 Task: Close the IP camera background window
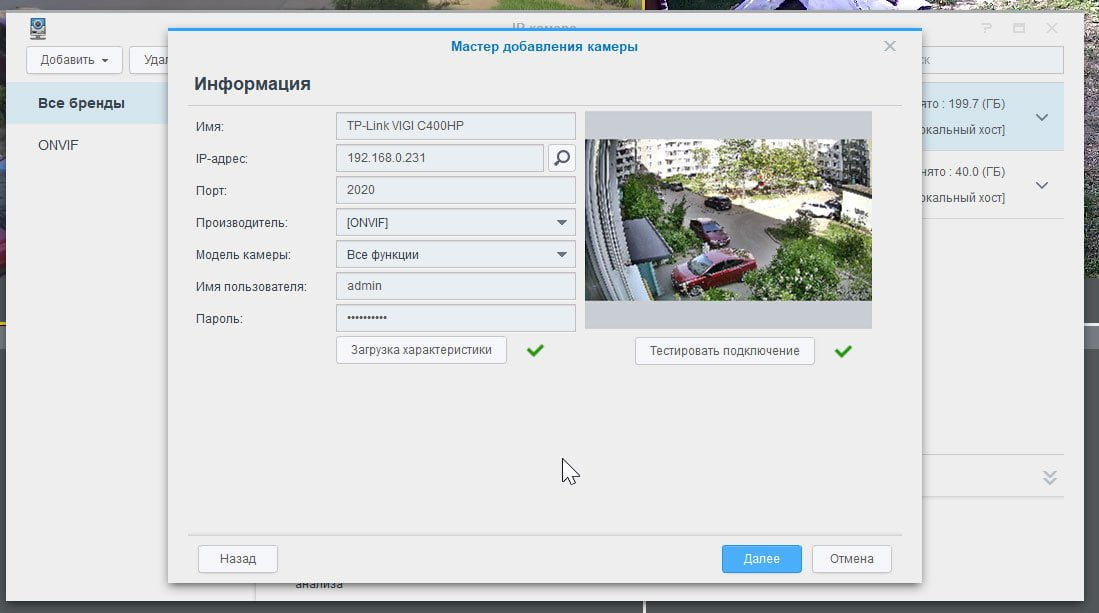point(1051,28)
